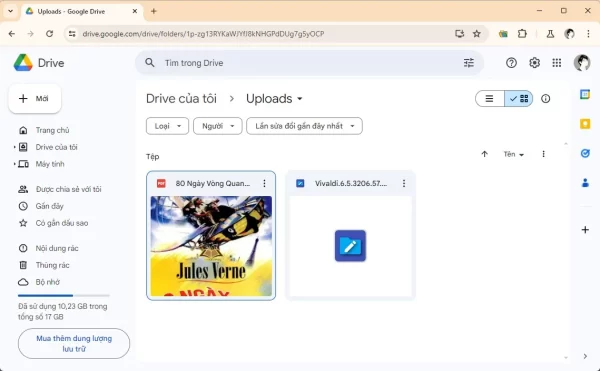Reload the browser page

pos(49,34)
